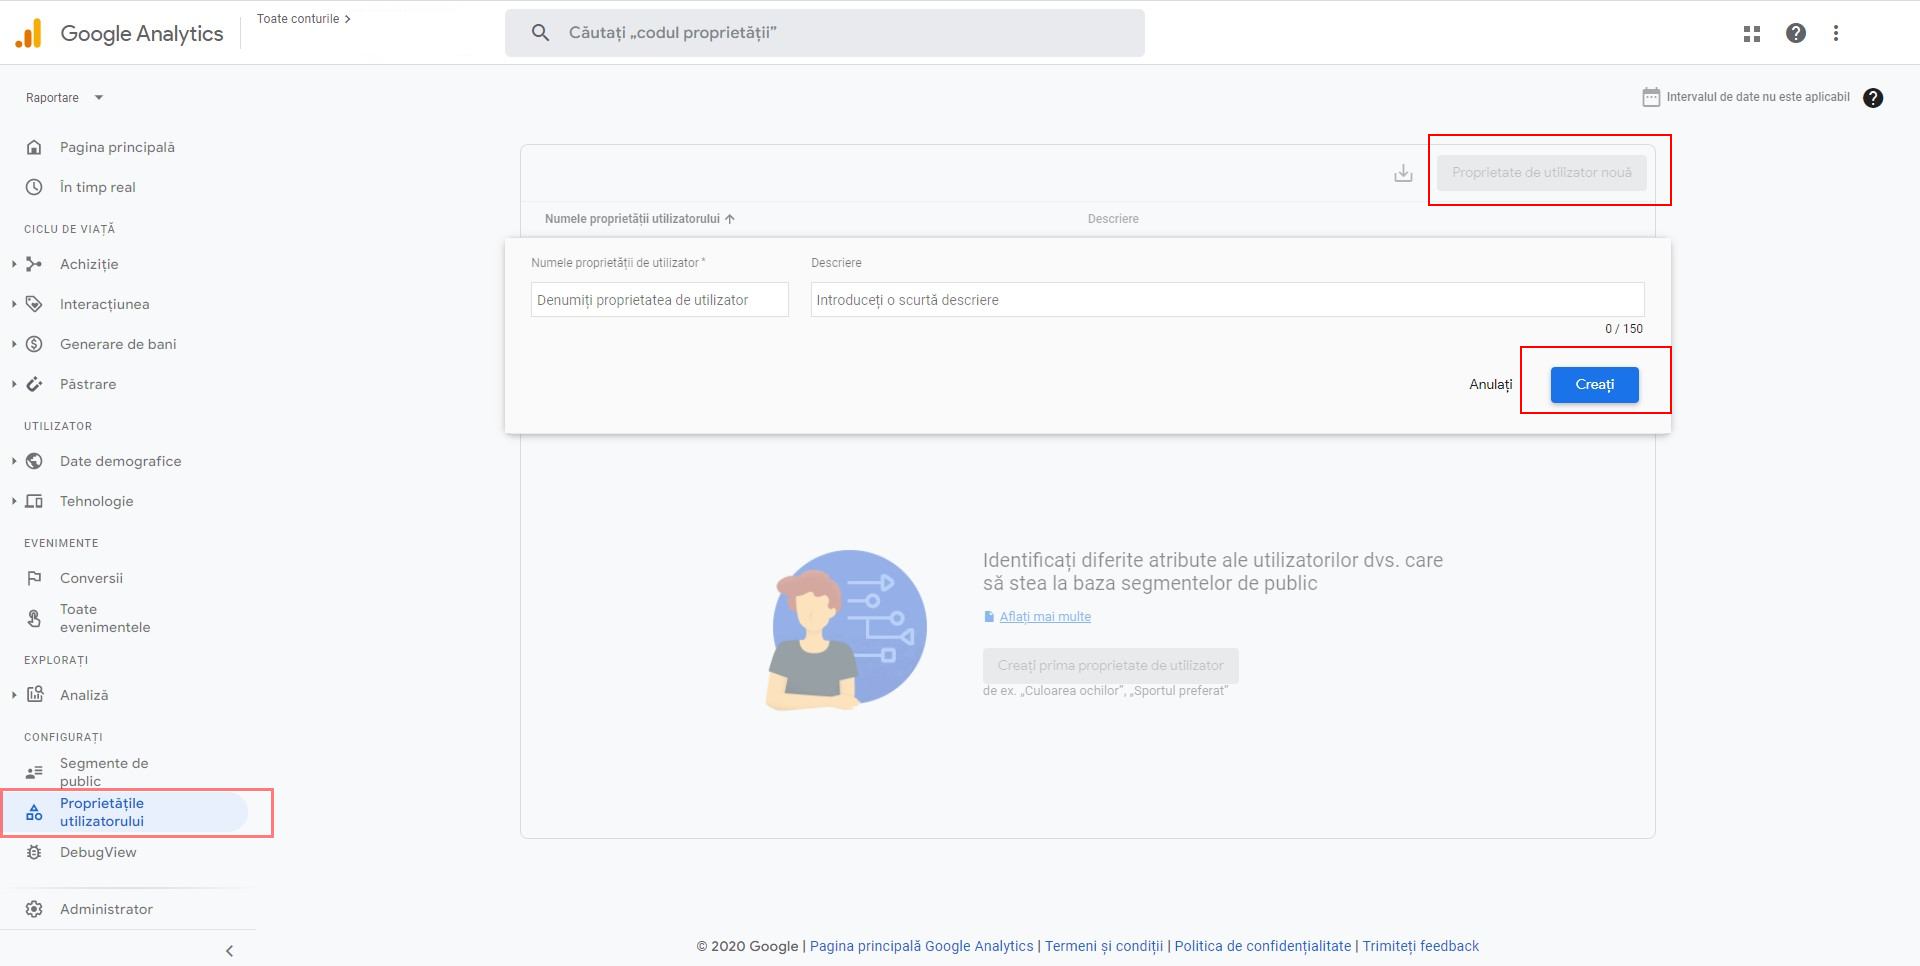1920x966 pixels.
Task: Click the date range help icon
Action: tap(1873, 98)
